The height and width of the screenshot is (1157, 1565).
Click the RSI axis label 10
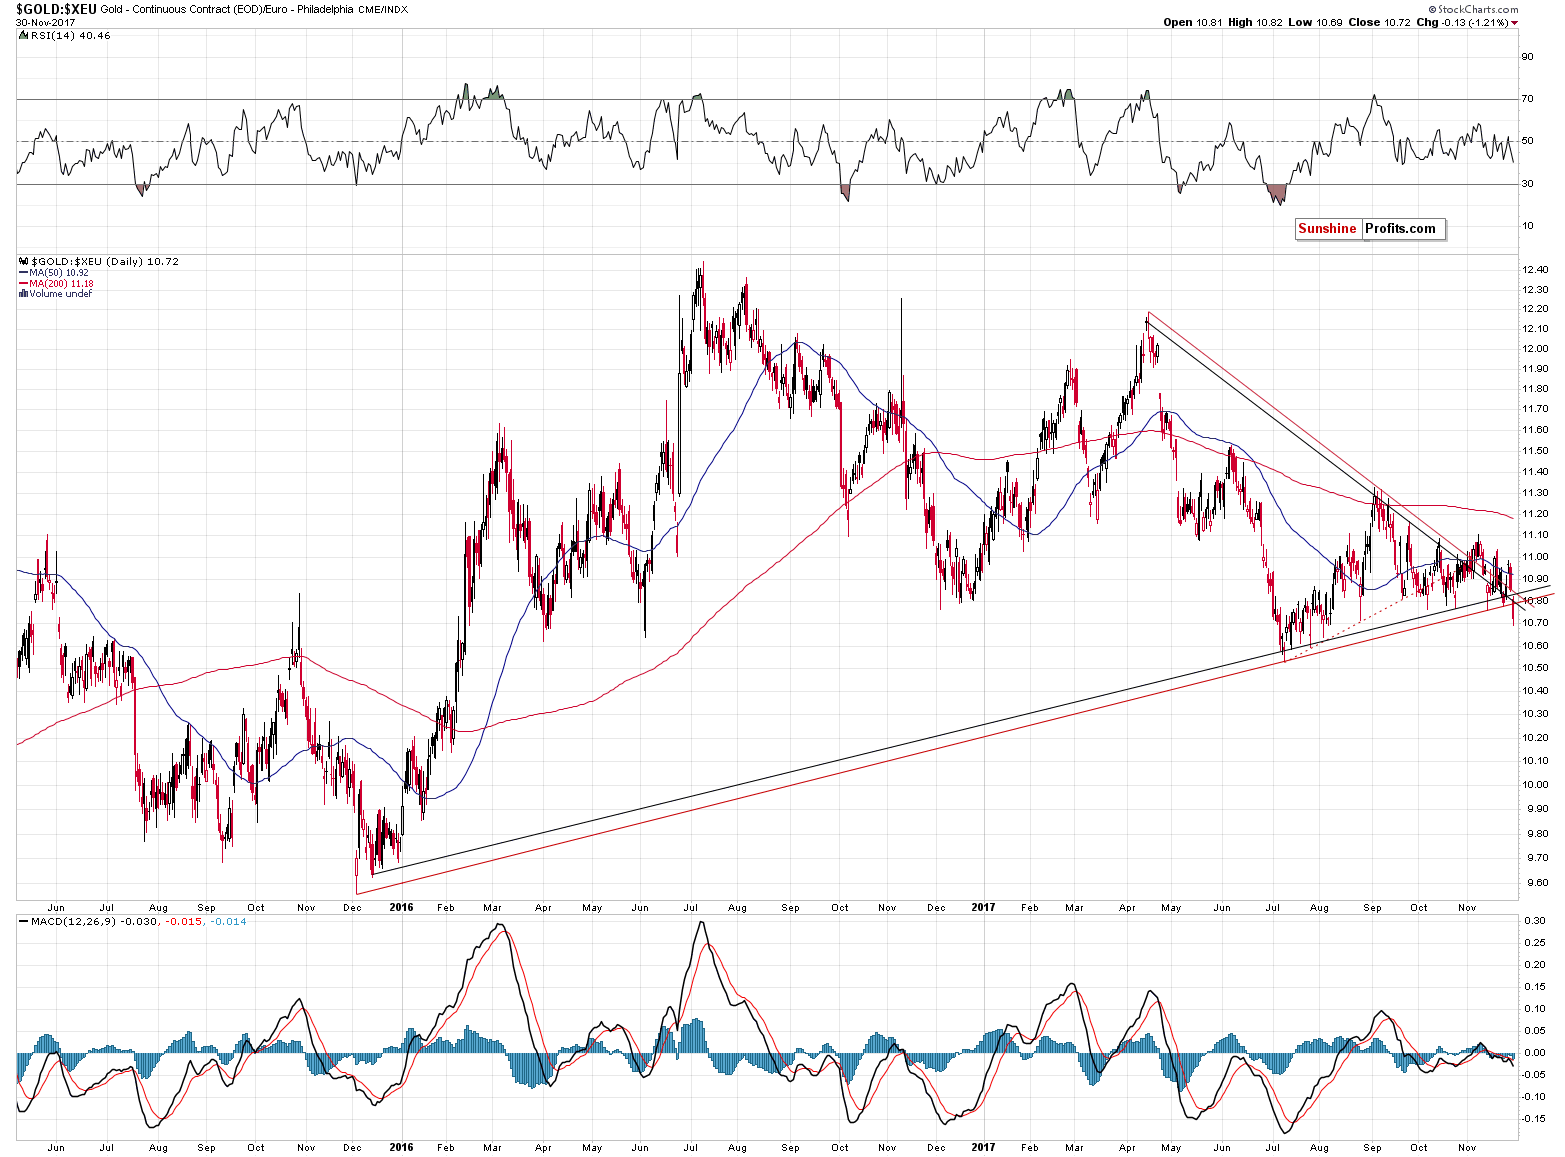(x=1527, y=225)
